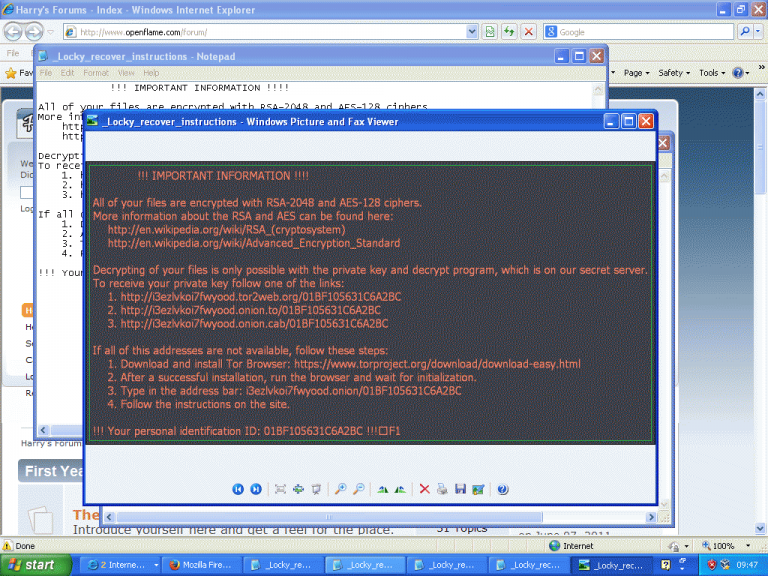Screen dimensions: 768x576
Task: Expand grouped Internet Explorer taskbar button arrow
Action: (156, 565)
